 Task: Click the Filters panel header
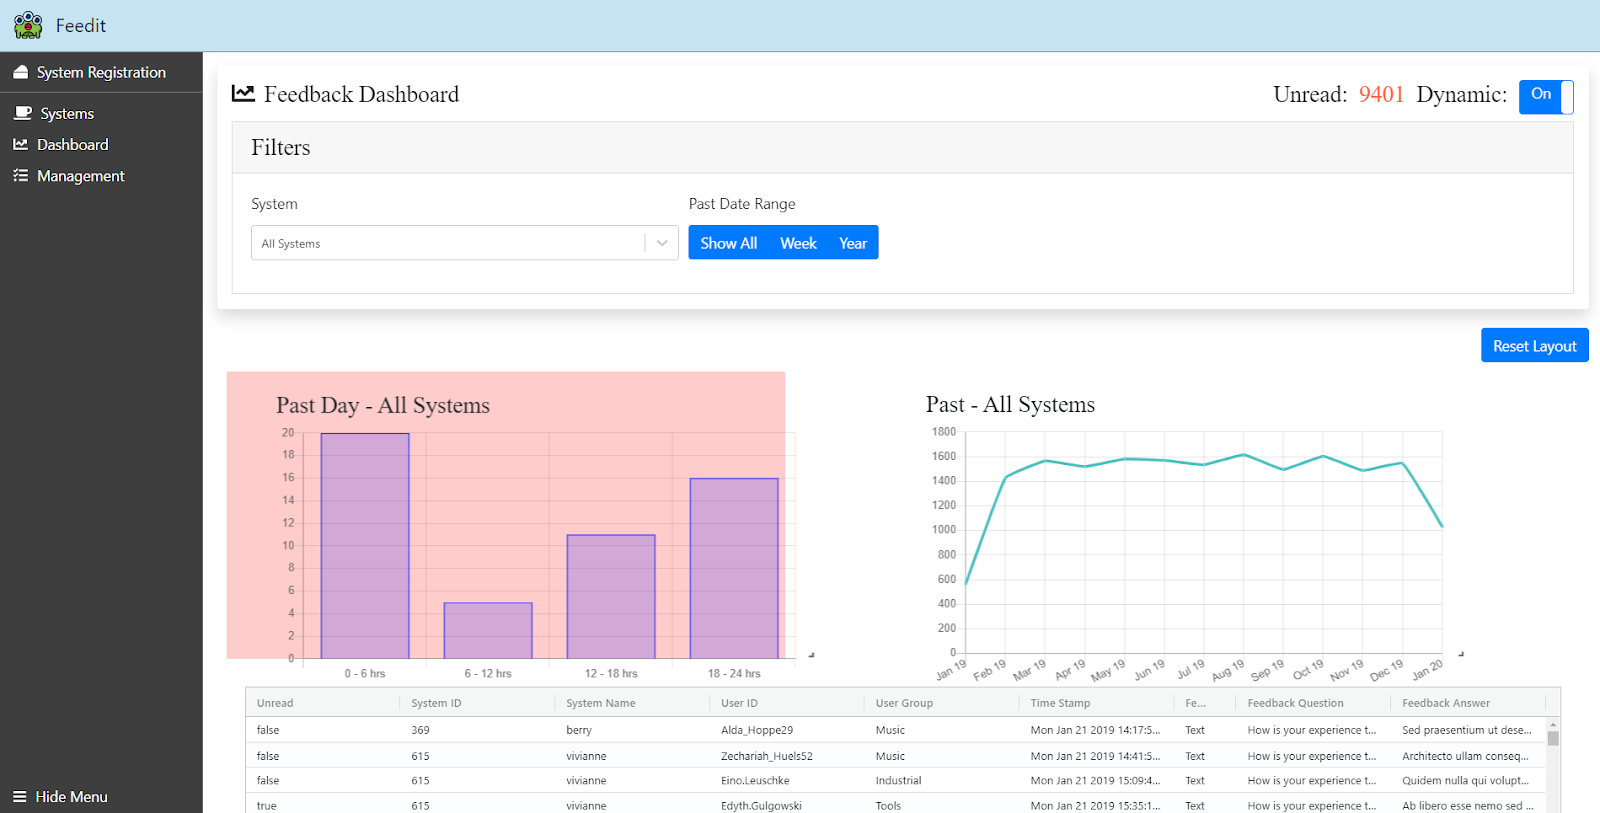902,148
